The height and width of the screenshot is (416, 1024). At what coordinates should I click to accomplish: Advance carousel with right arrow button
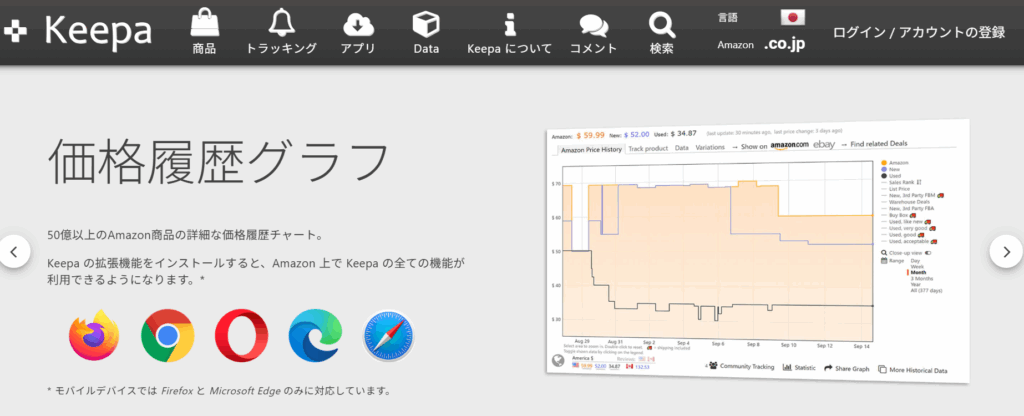(x=1006, y=251)
